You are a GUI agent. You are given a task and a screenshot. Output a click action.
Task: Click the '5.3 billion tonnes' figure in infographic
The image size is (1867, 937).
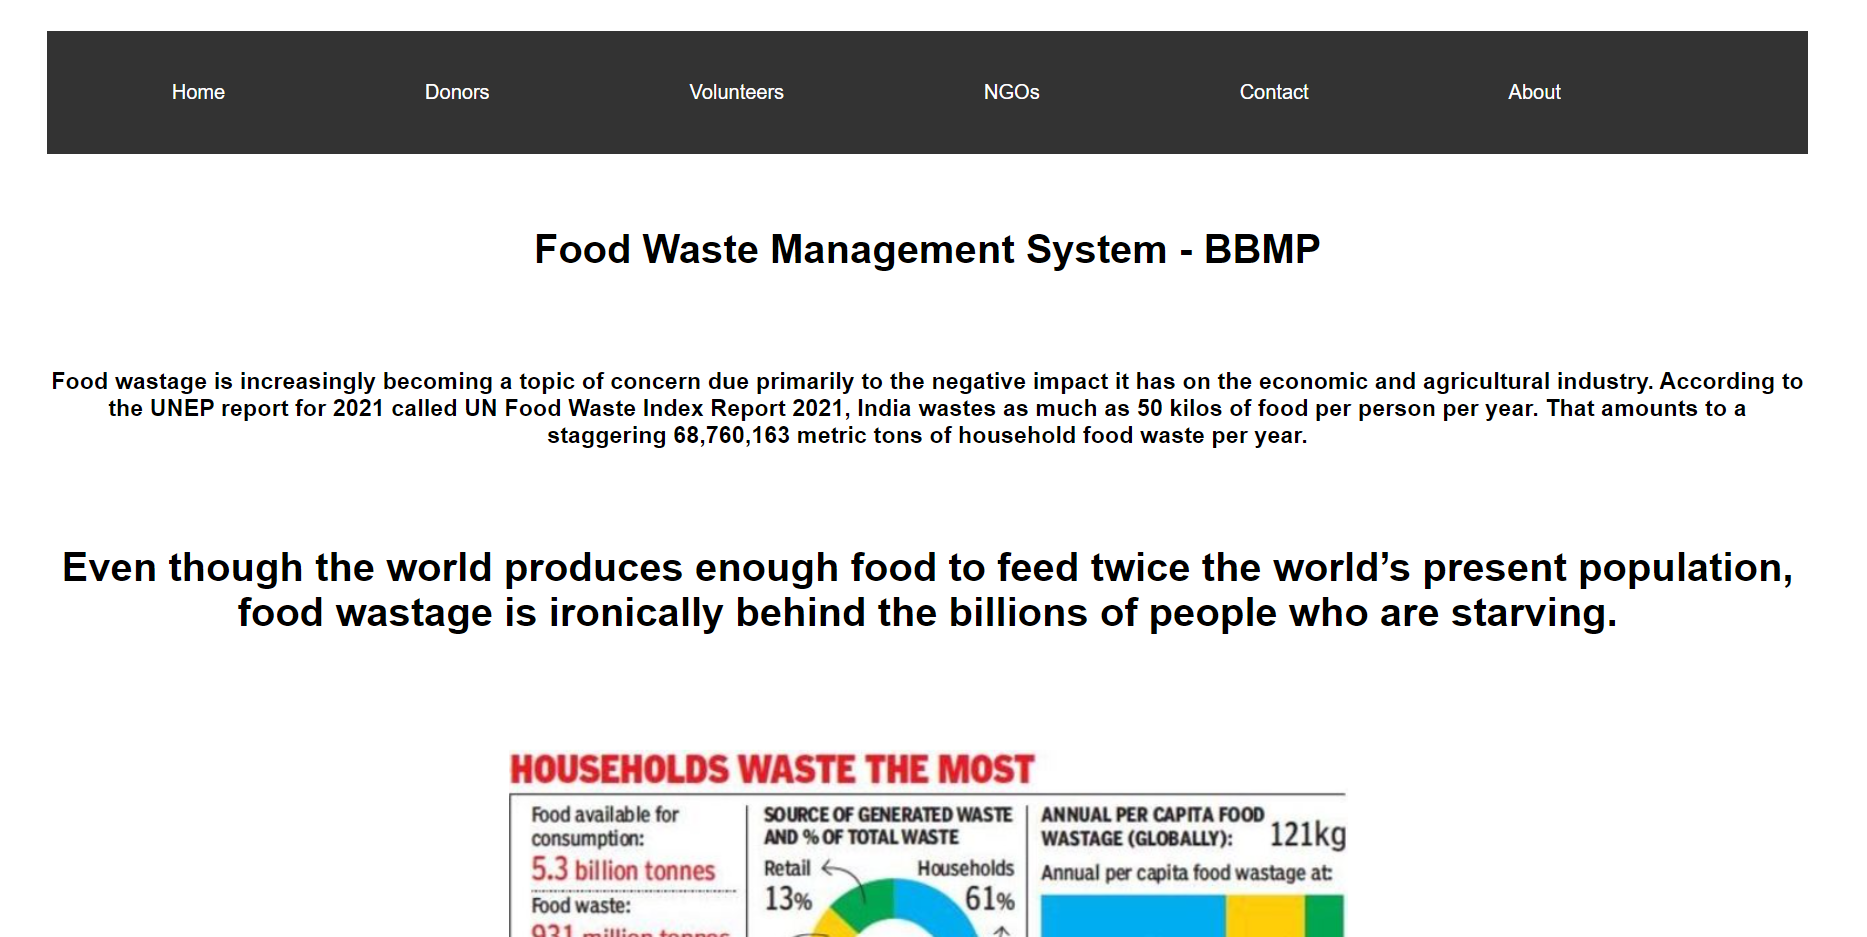623,870
